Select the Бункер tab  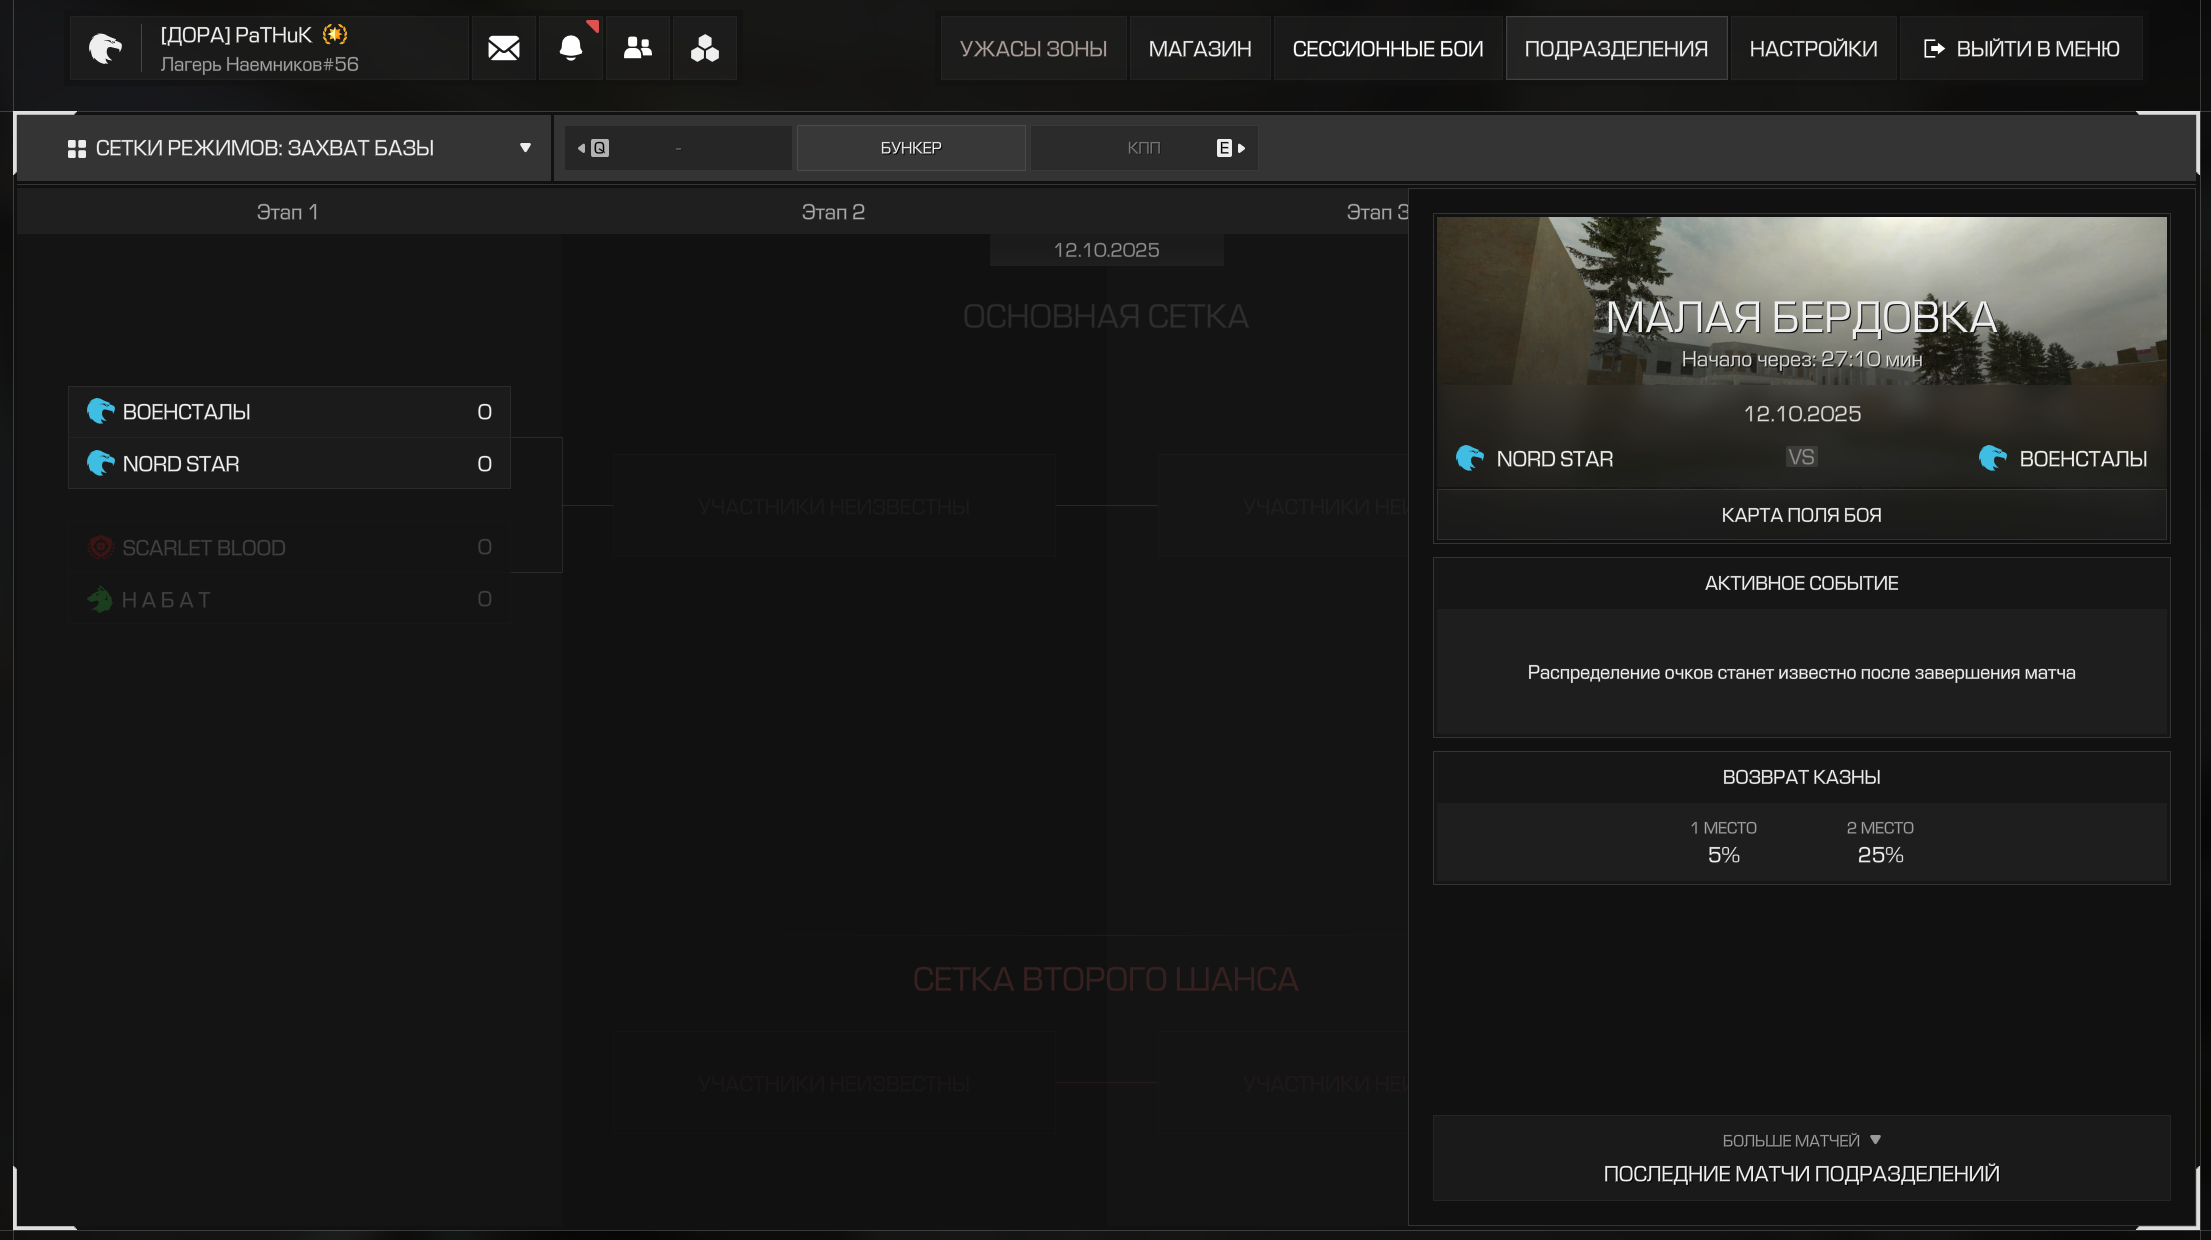click(910, 148)
